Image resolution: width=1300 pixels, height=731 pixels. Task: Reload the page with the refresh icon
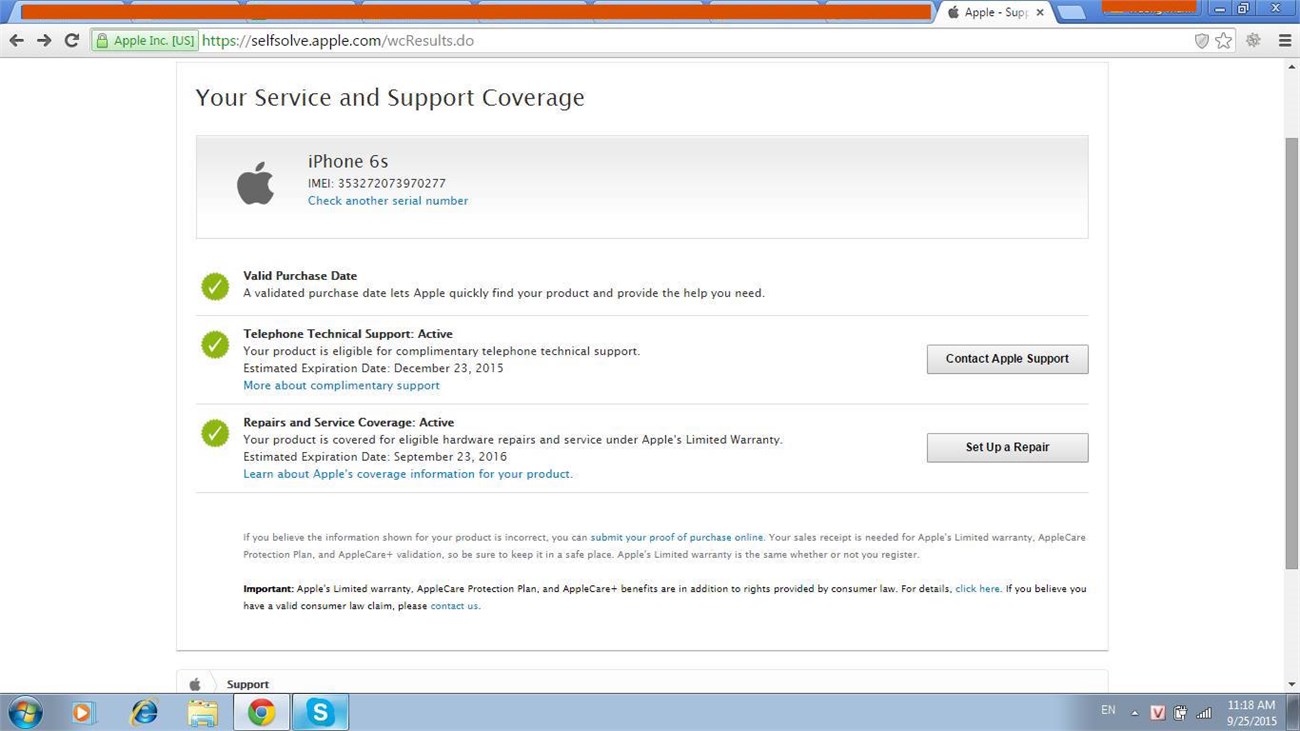(x=72, y=41)
